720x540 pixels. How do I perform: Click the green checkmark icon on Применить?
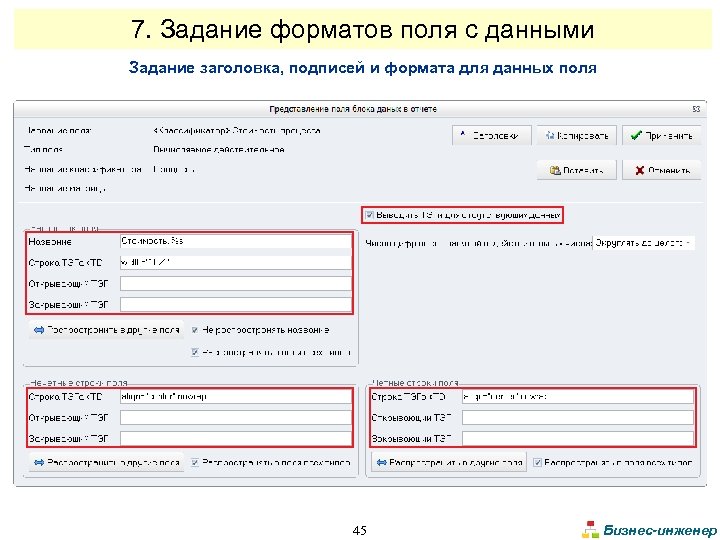[x=636, y=135]
